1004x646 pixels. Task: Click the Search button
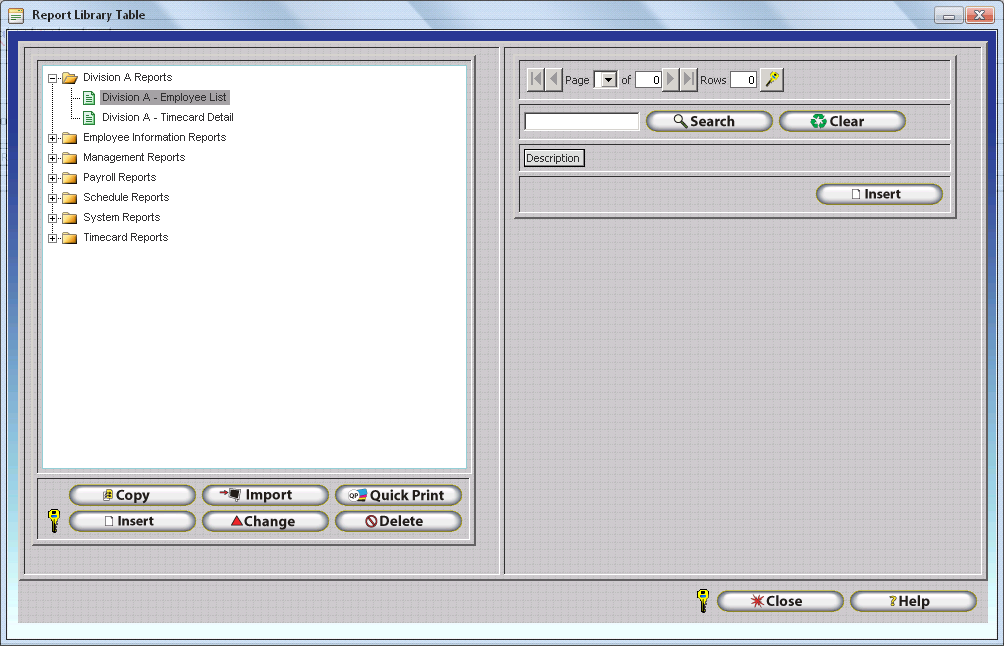click(x=709, y=121)
